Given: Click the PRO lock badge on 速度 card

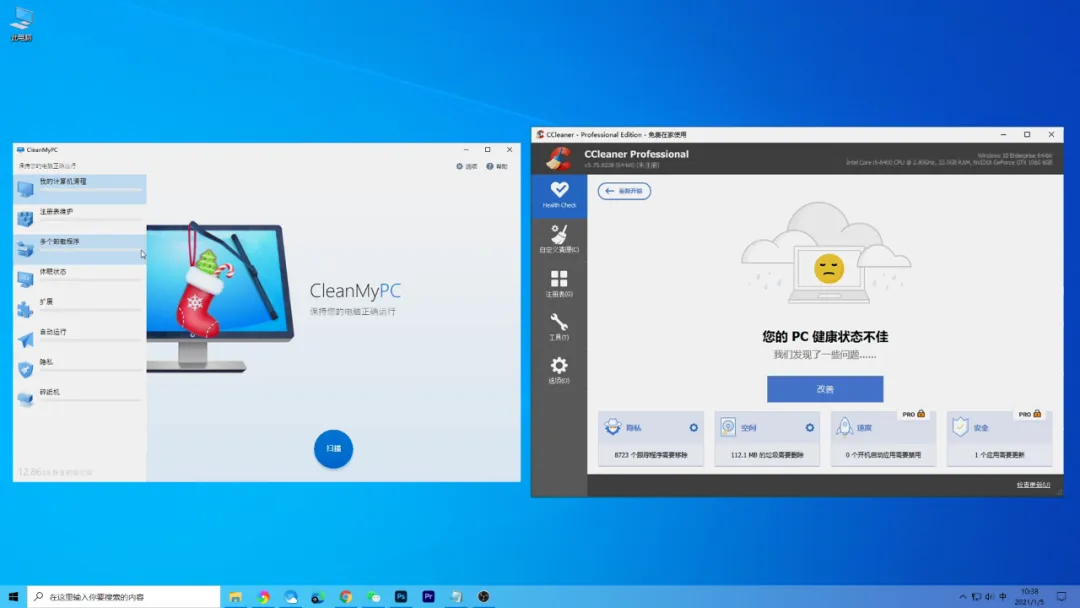Looking at the screenshot, I should pos(914,414).
